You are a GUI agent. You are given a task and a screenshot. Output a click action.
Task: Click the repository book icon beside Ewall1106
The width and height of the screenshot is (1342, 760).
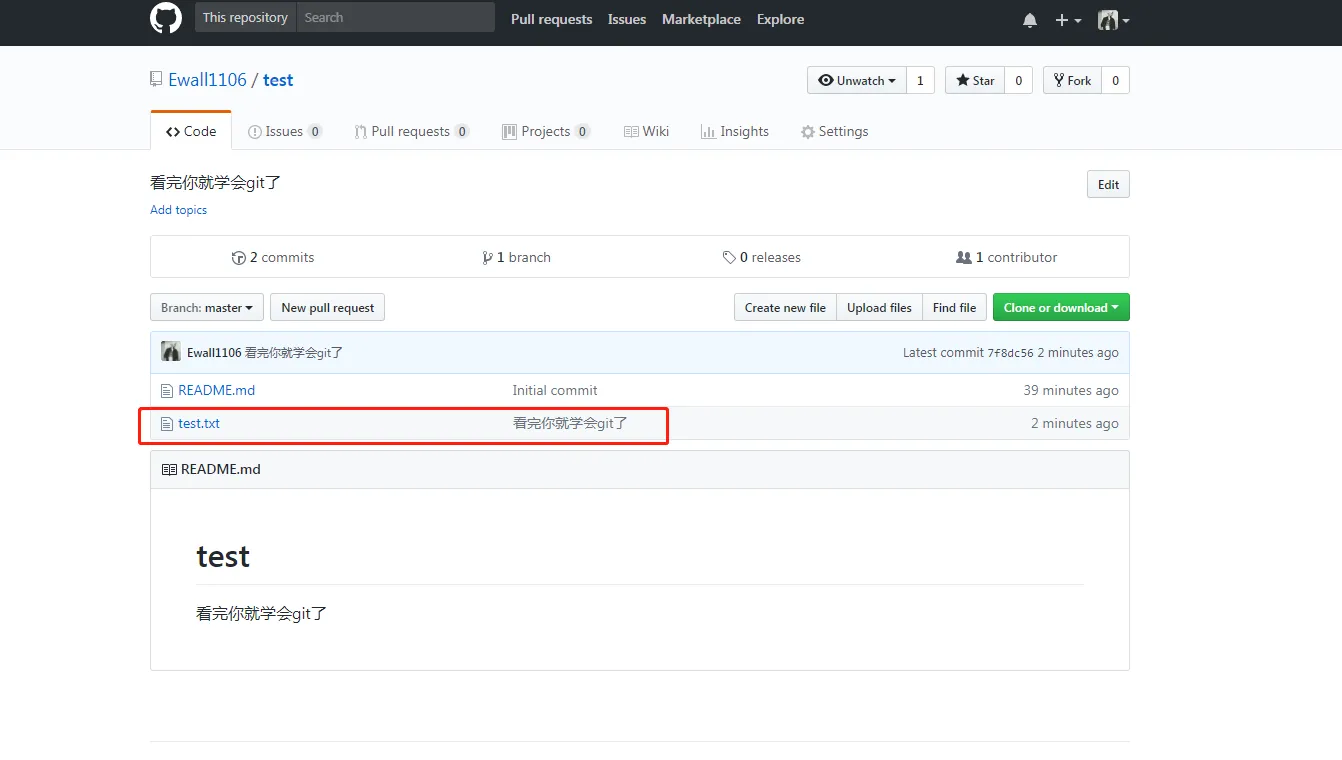tap(156, 79)
